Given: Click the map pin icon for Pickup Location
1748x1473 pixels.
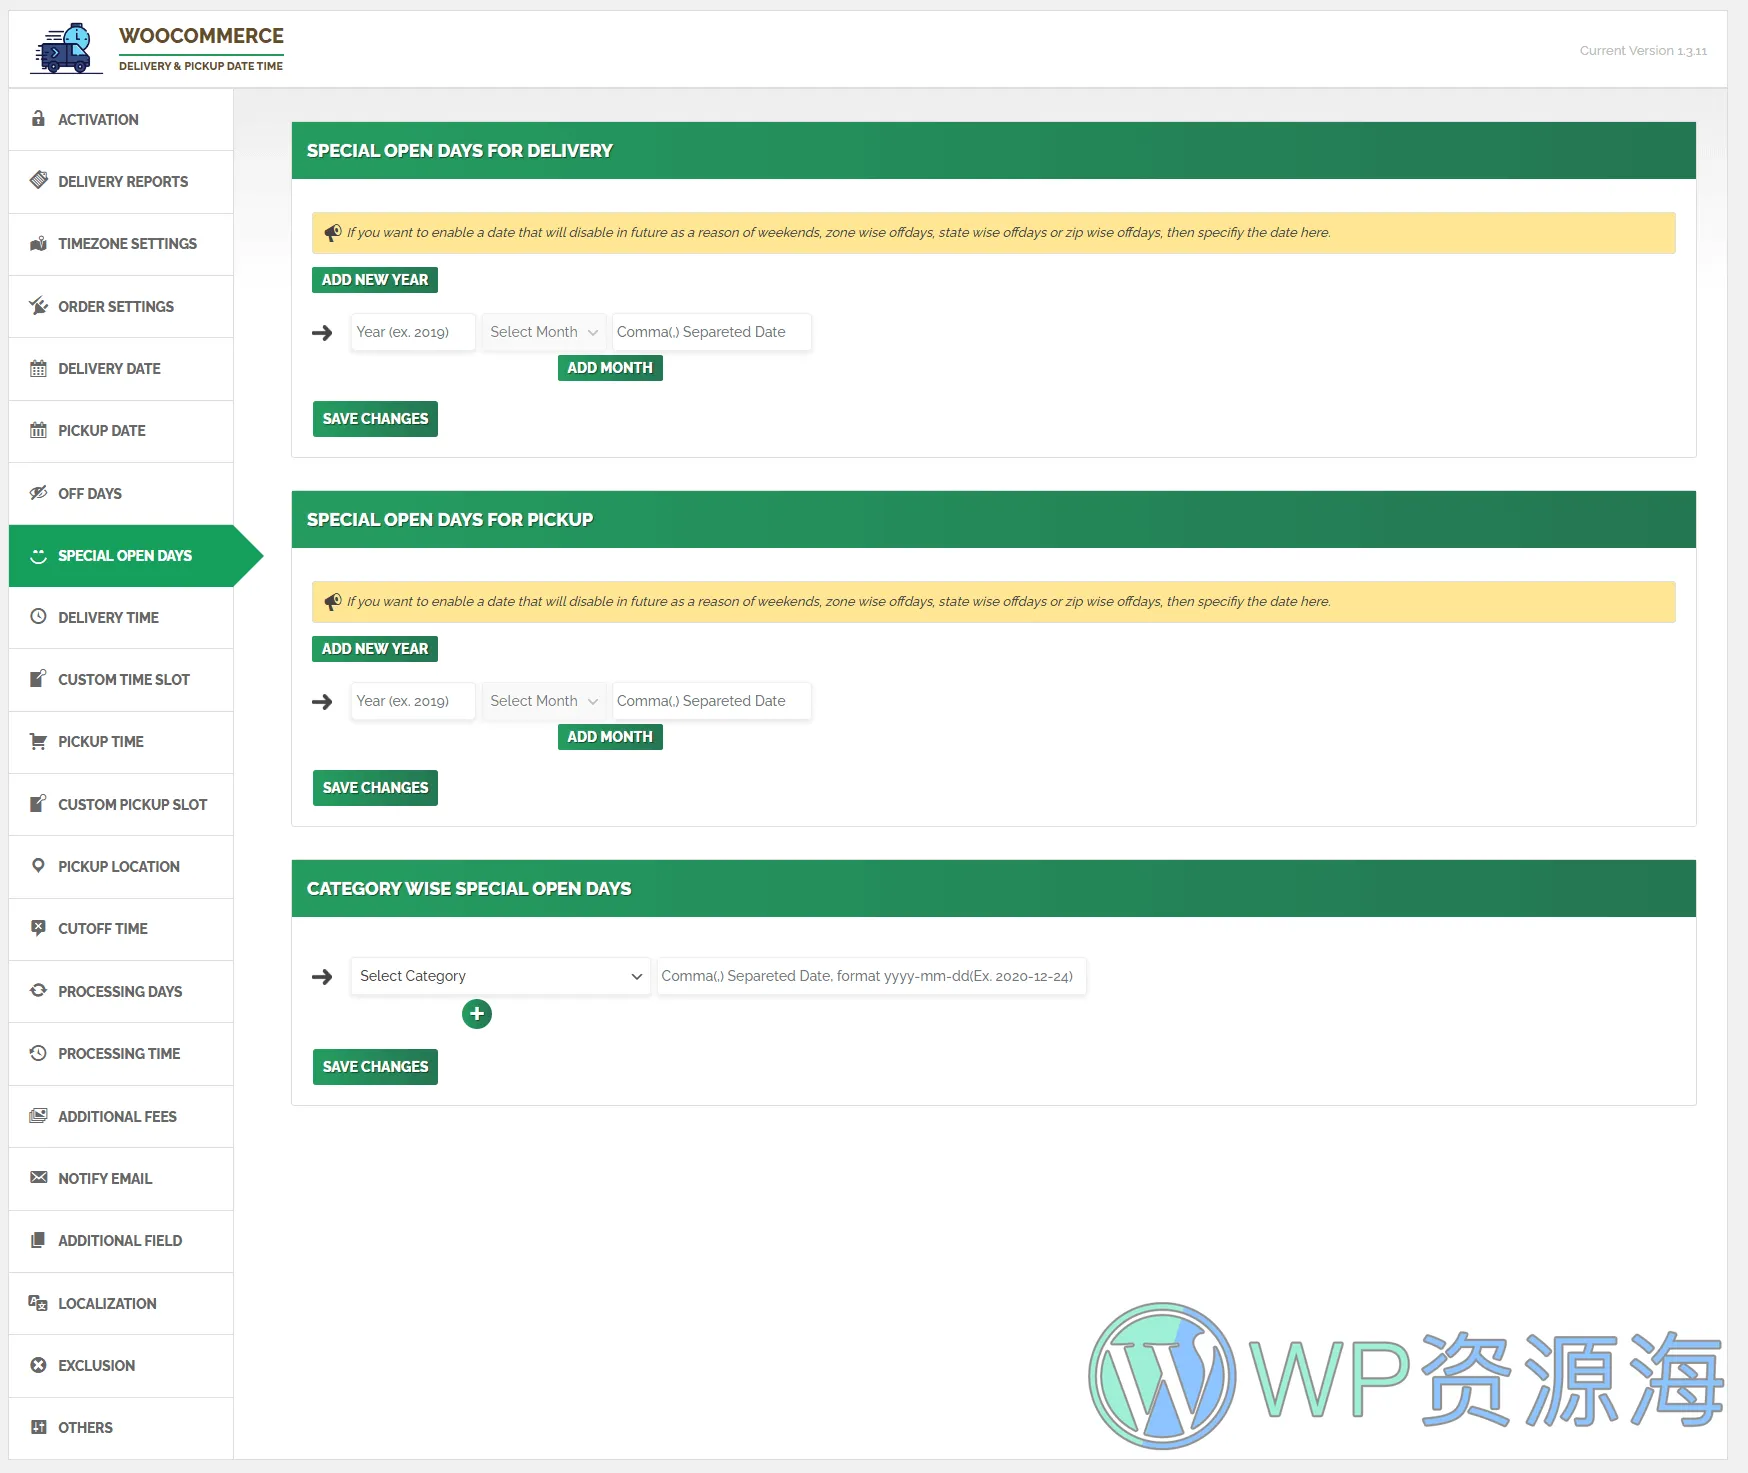Looking at the screenshot, I should coord(38,866).
